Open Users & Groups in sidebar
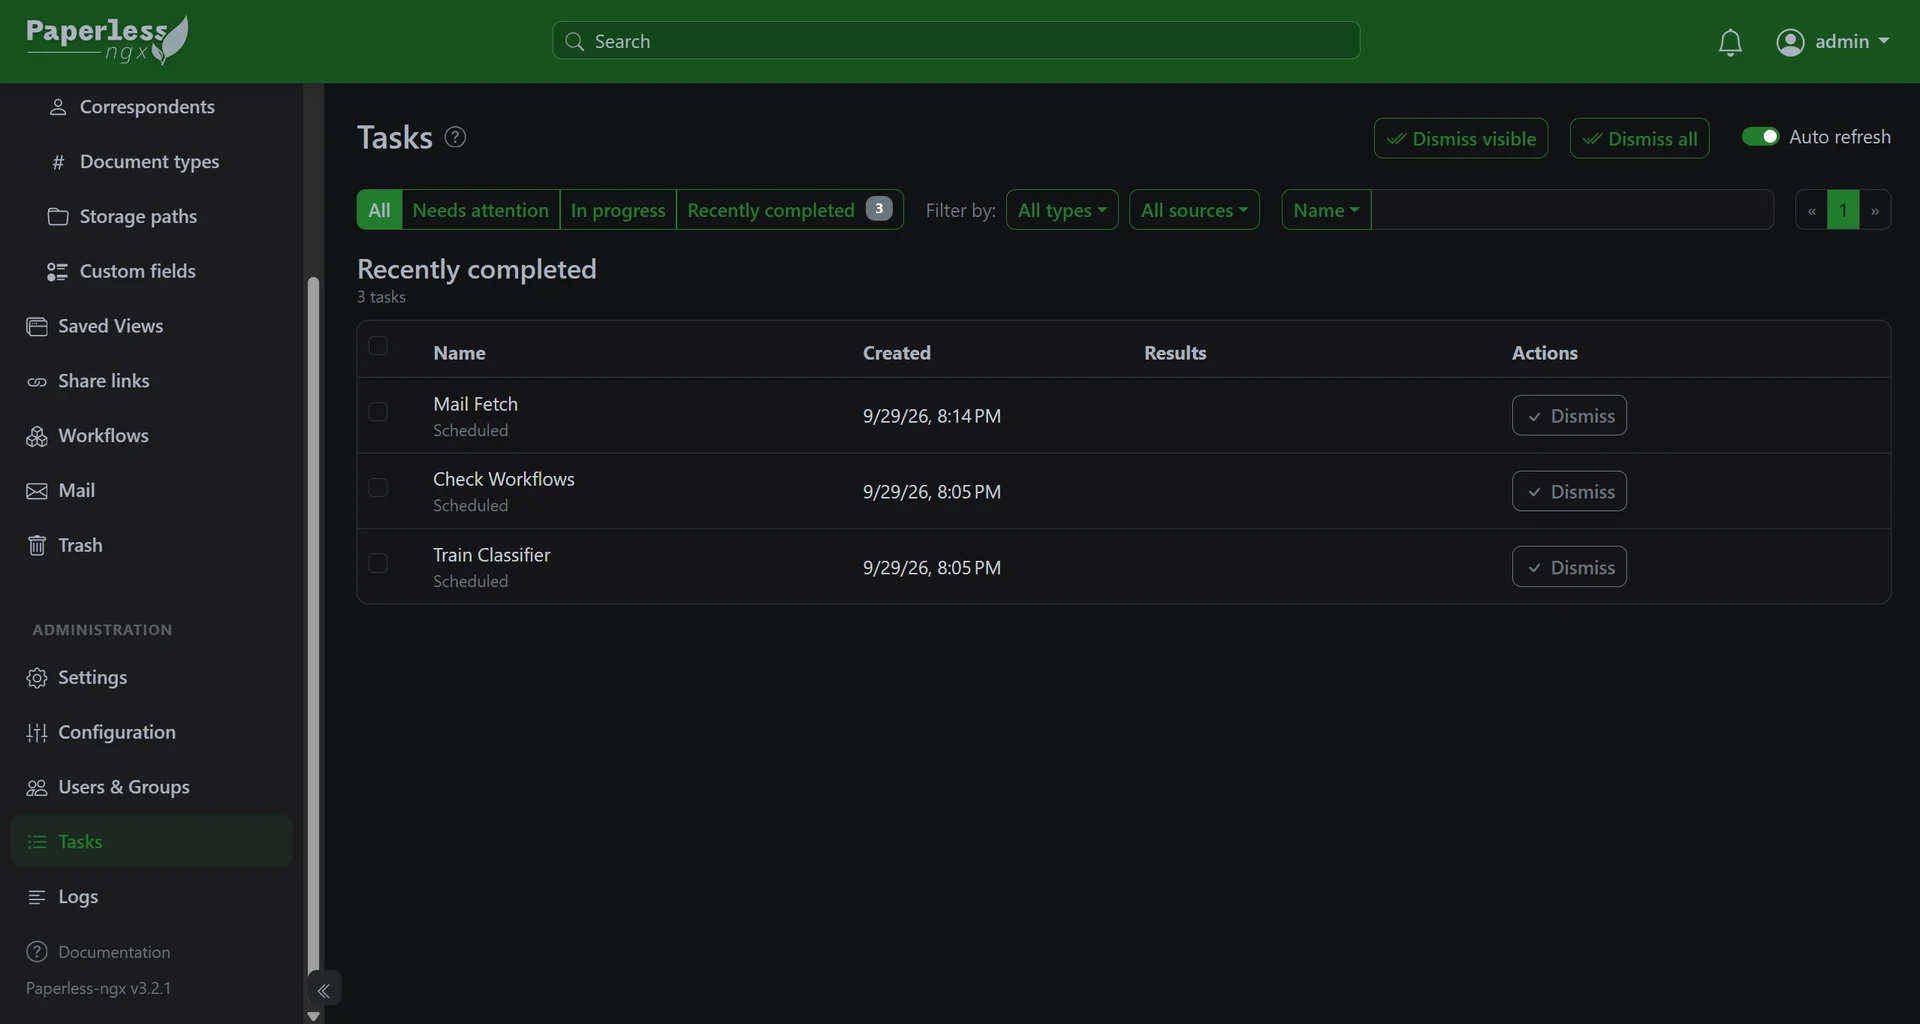Viewport: 1920px width, 1024px height. (x=123, y=787)
